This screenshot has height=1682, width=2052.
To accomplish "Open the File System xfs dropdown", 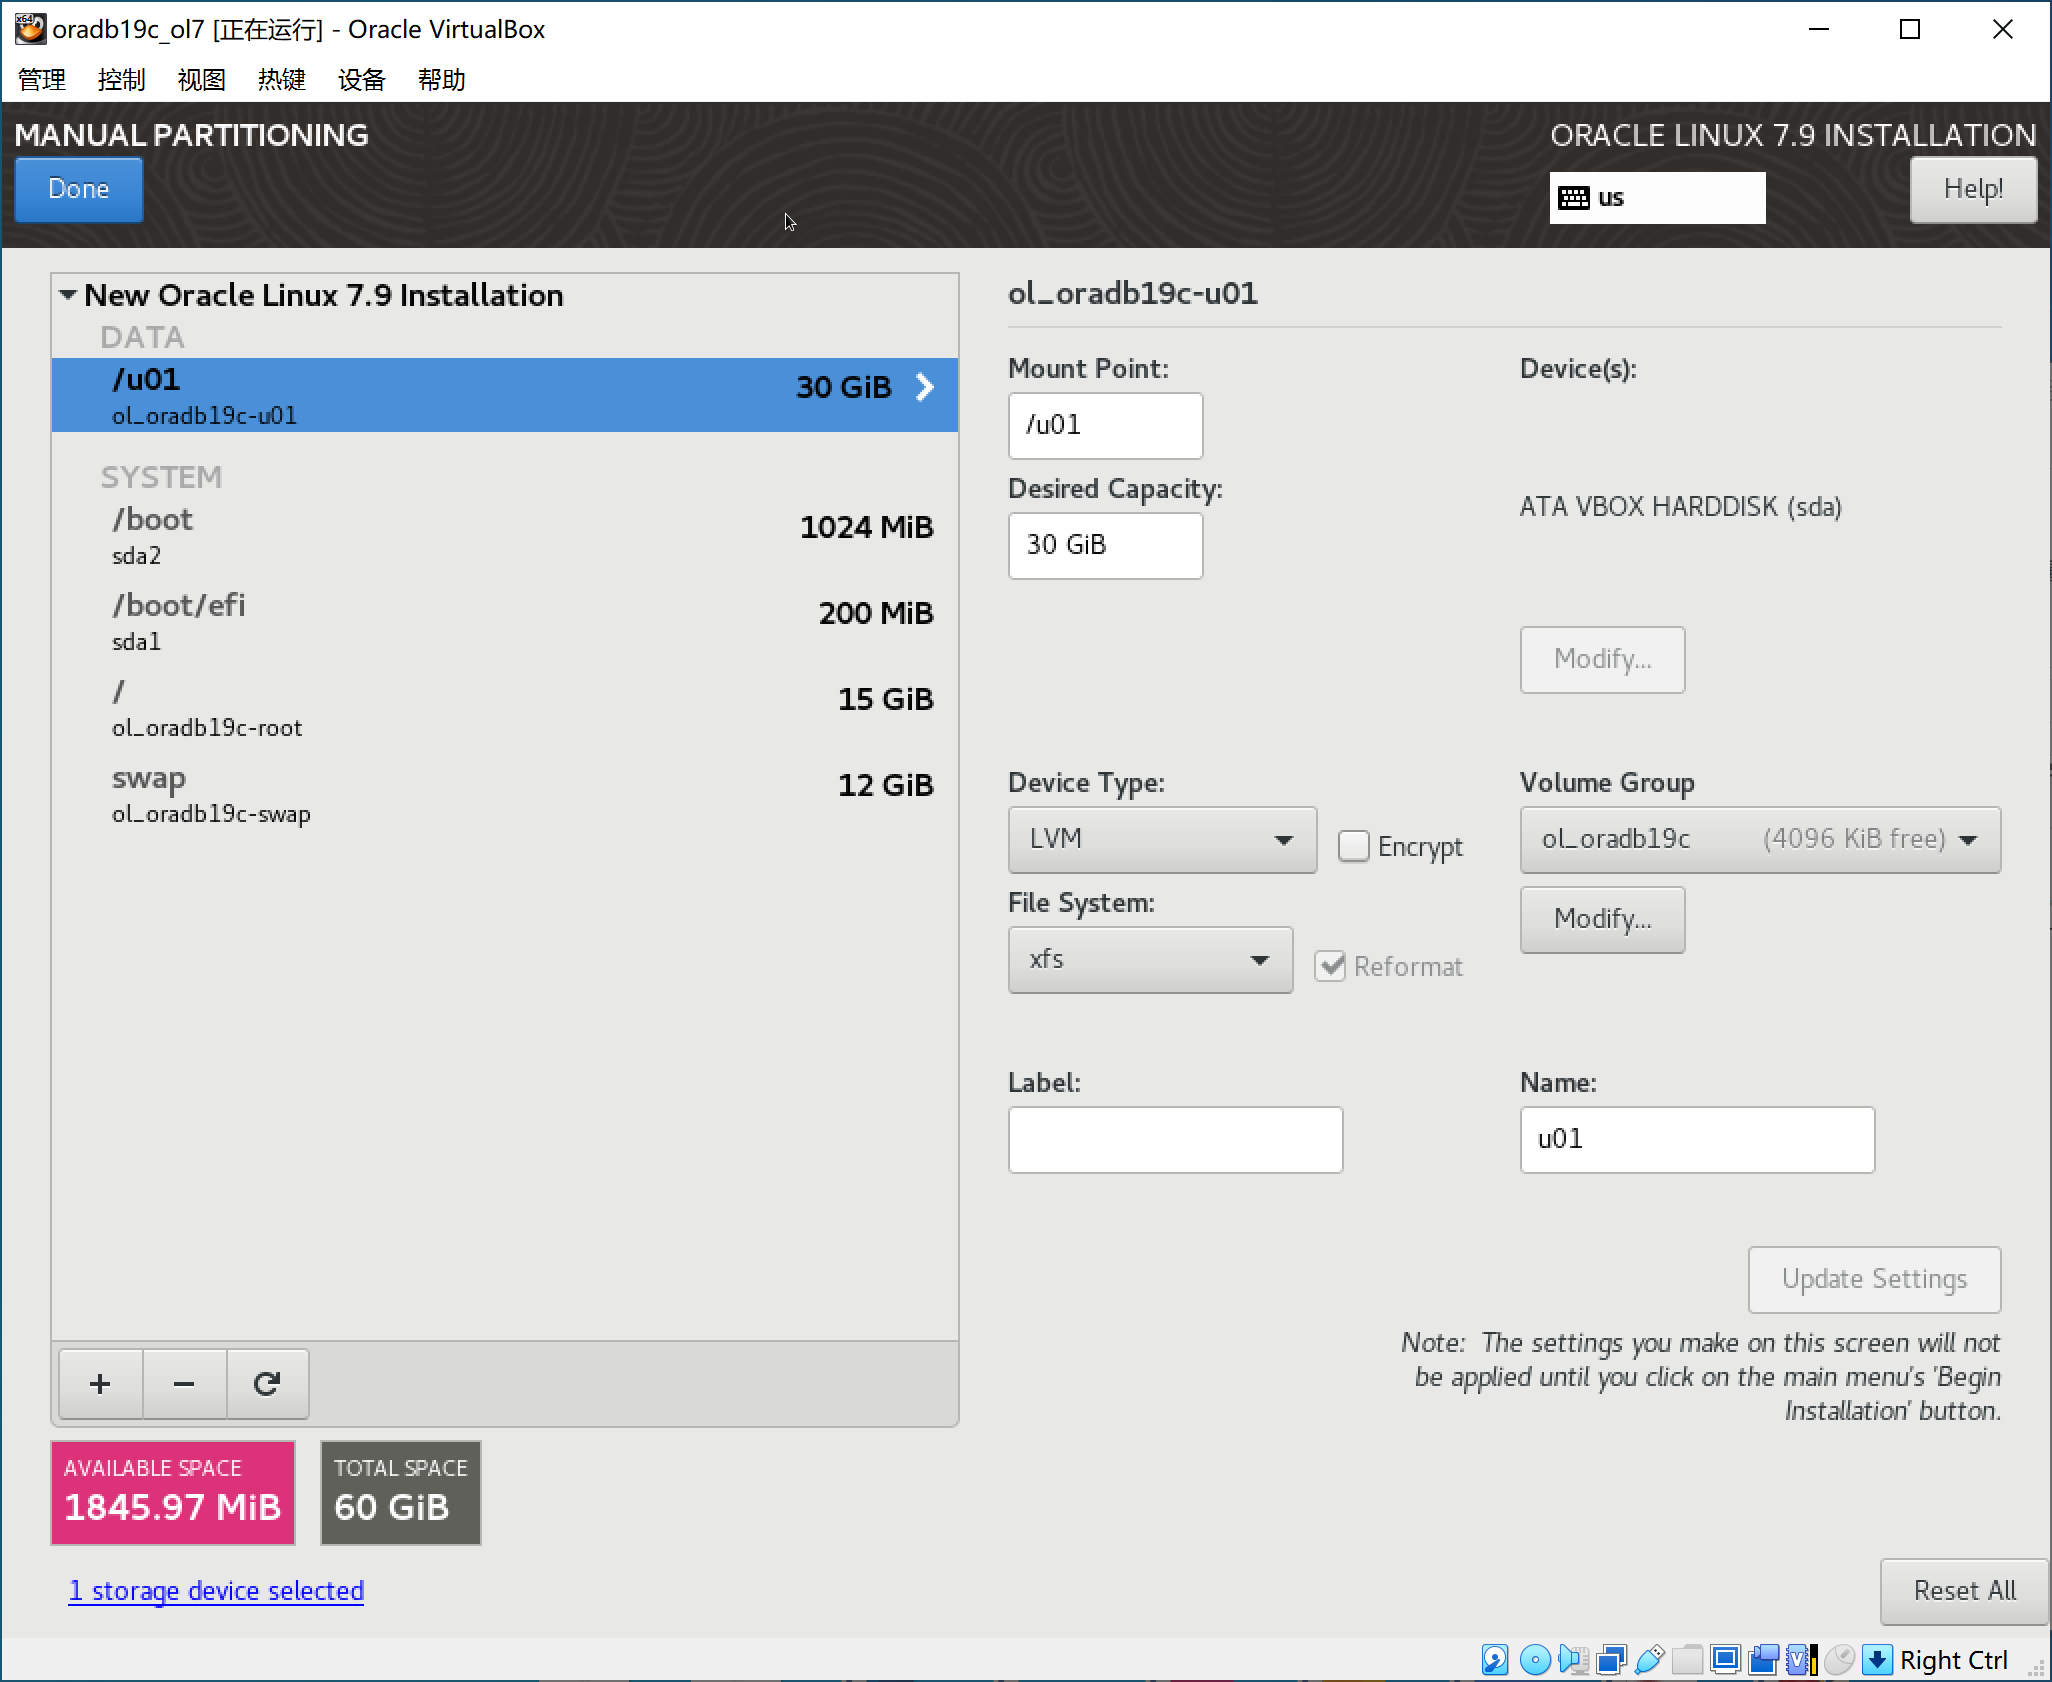I will pos(1149,959).
